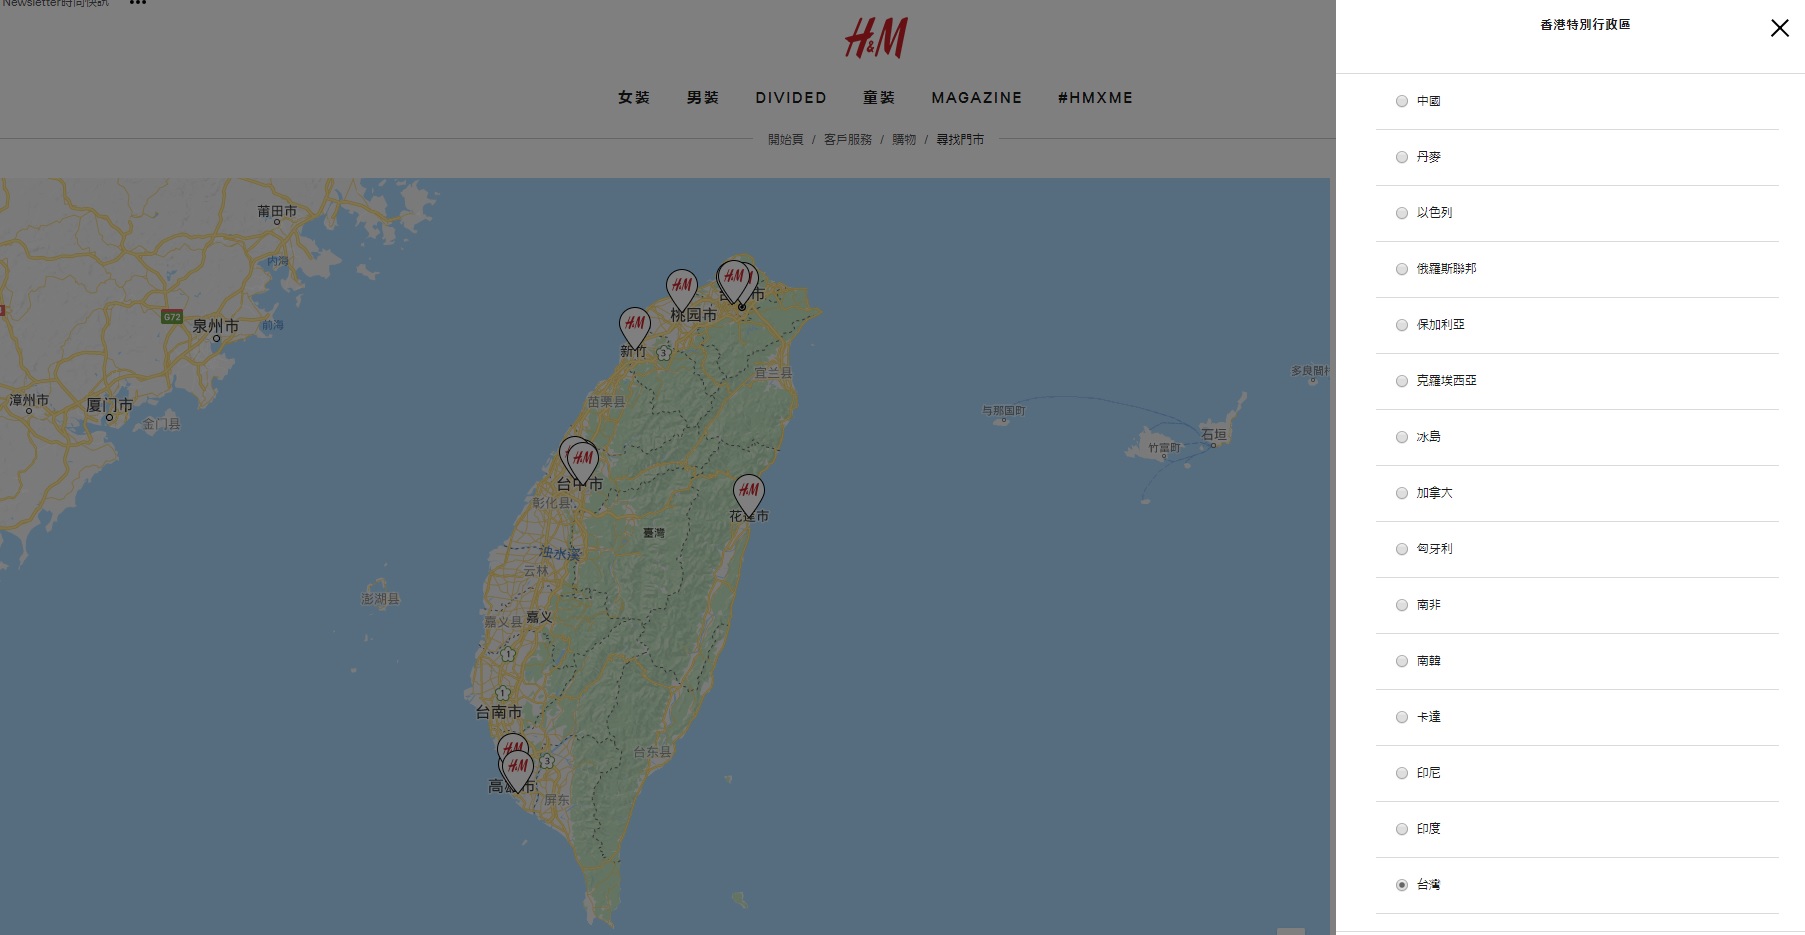Viewport: 1805px width, 935px height.
Task: Select the 印度 radio option
Action: tap(1402, 829)
